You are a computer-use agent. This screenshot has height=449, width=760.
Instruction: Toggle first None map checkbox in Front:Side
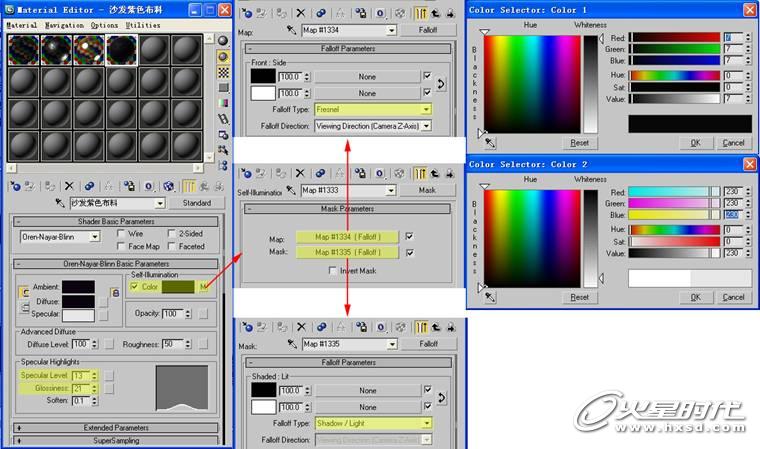pyautogui.click(x=427, y=76)
